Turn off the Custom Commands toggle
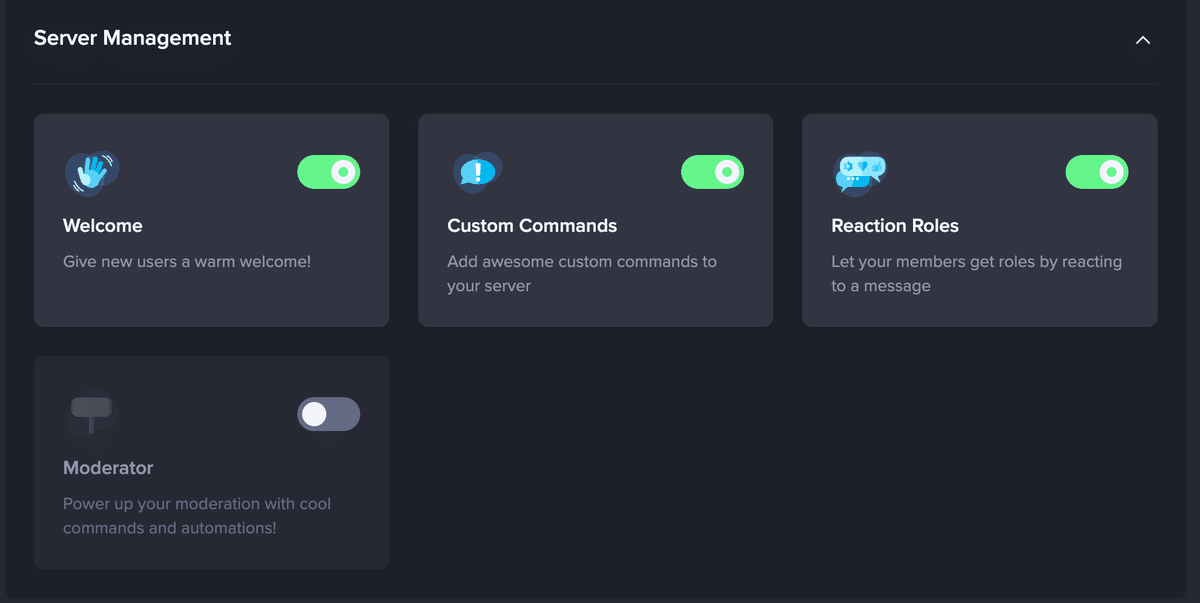The height and width of the screenshot is (603, 1200). [712, 172]
